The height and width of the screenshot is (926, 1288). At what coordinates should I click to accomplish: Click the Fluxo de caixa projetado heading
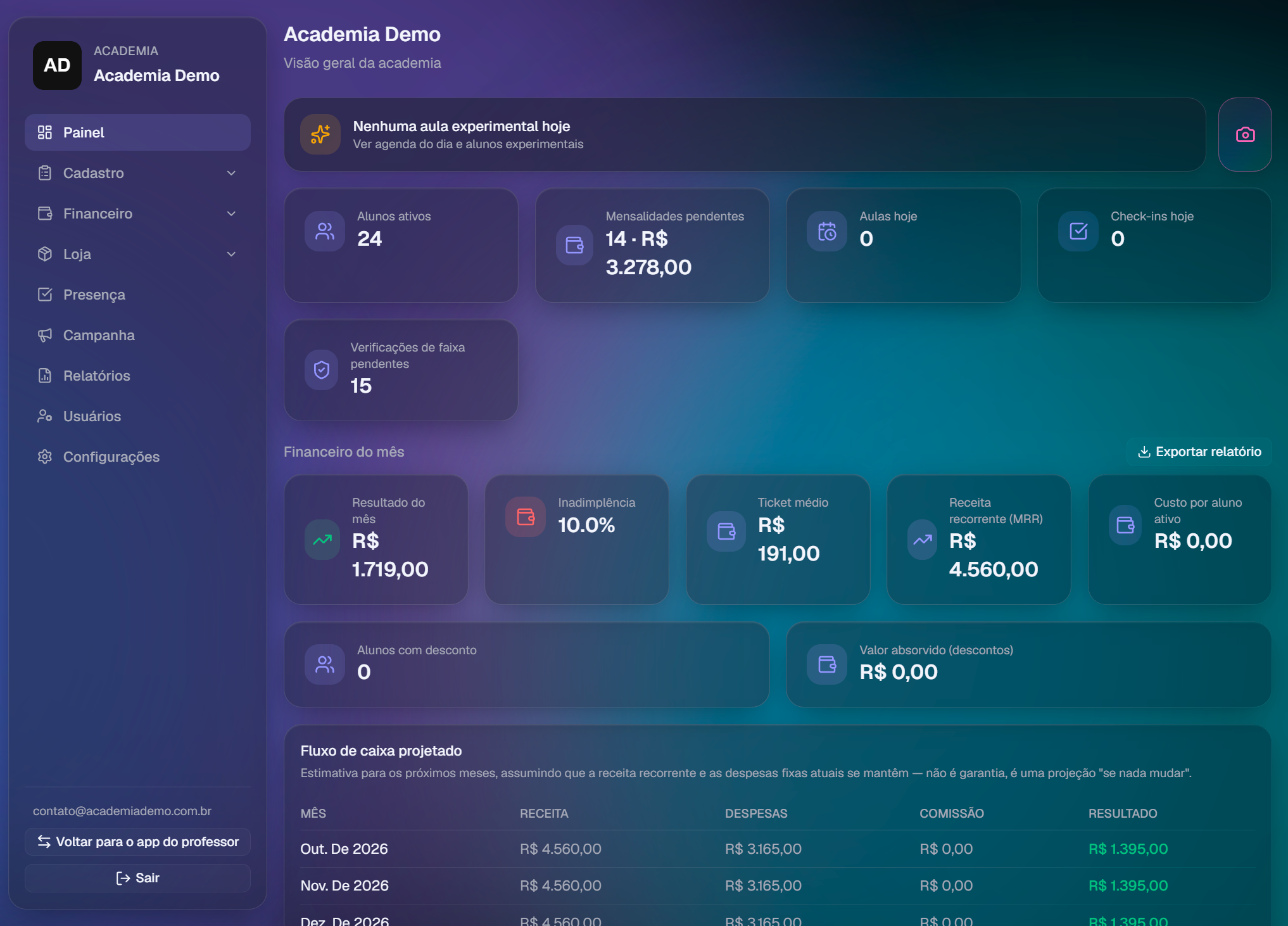(381, 751)
